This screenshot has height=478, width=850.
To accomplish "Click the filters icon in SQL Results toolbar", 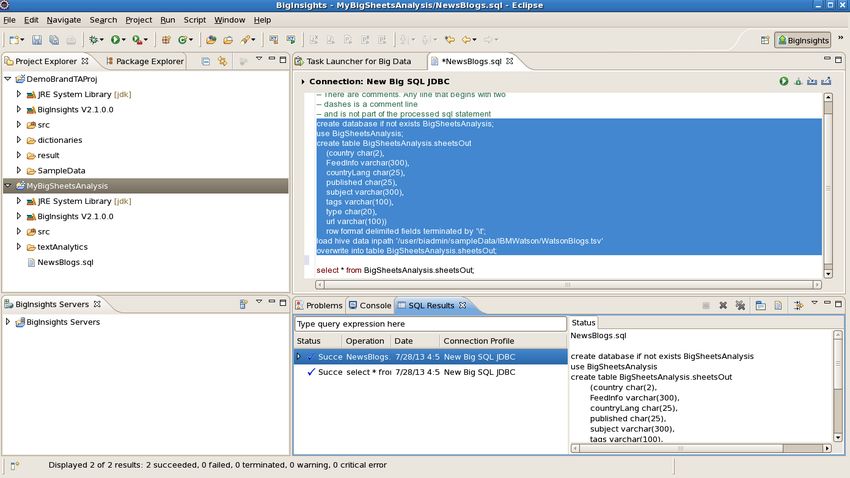I will point(798,306).
